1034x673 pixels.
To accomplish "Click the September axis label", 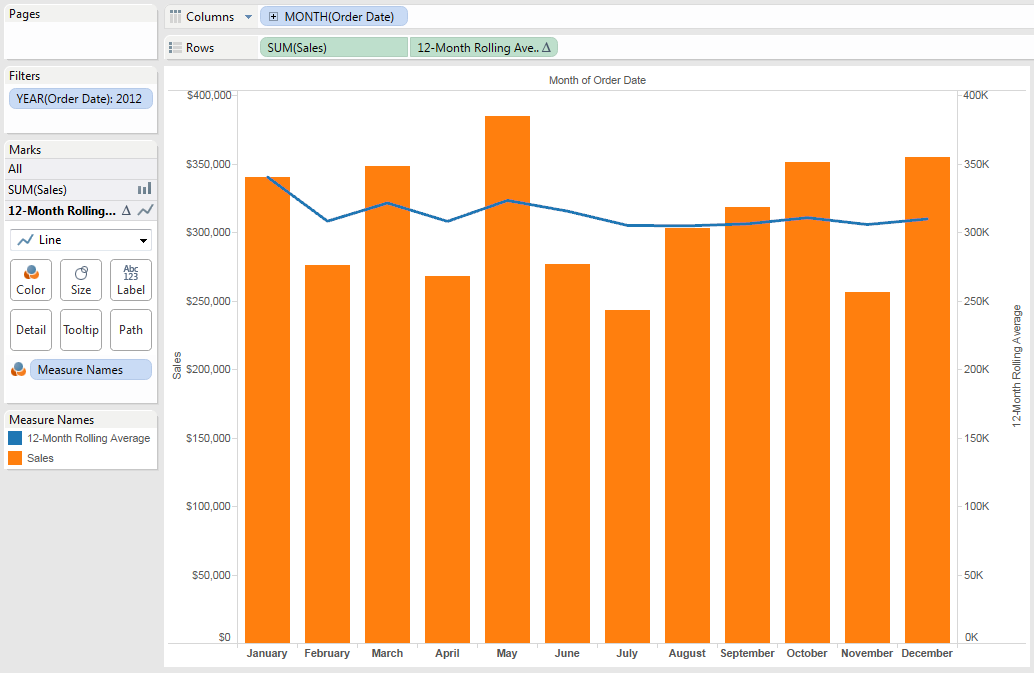I will (x=747, y=653).
